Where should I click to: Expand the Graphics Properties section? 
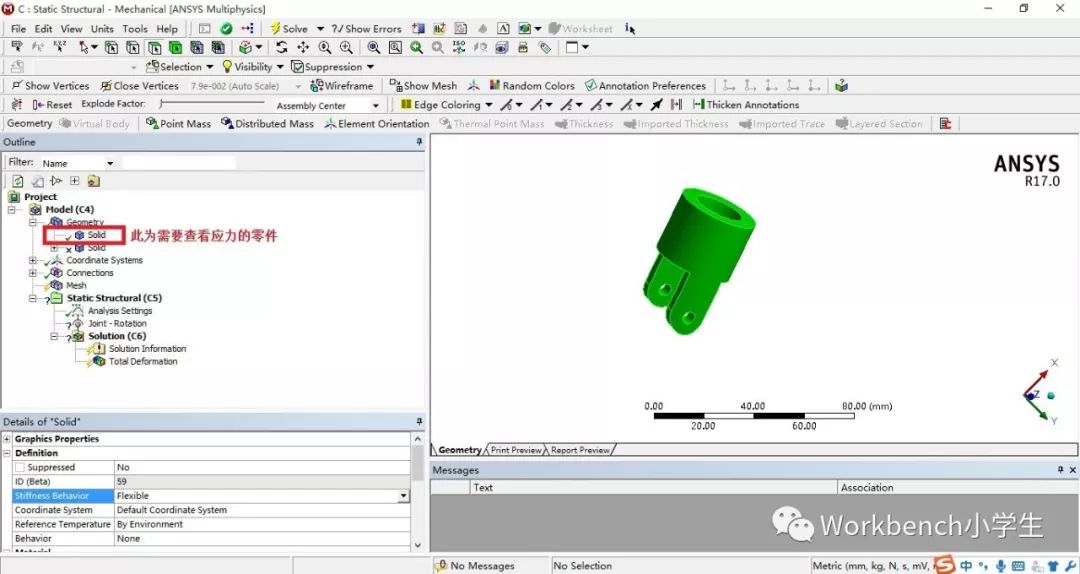pyautogui.click(x=7, y=439)
